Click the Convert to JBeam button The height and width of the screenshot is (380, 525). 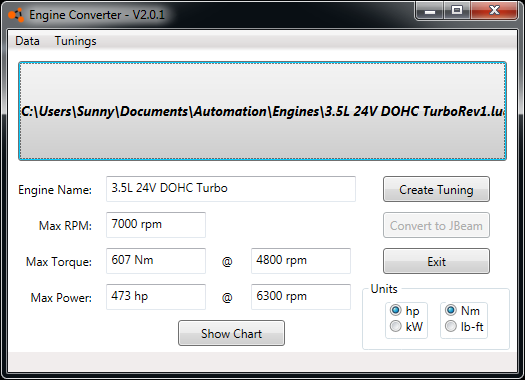click(436, 225)
